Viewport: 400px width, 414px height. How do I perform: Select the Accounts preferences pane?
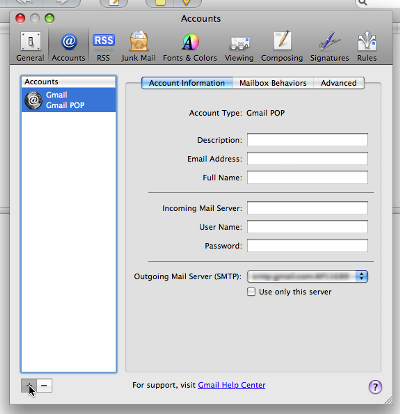click(69, 47)
